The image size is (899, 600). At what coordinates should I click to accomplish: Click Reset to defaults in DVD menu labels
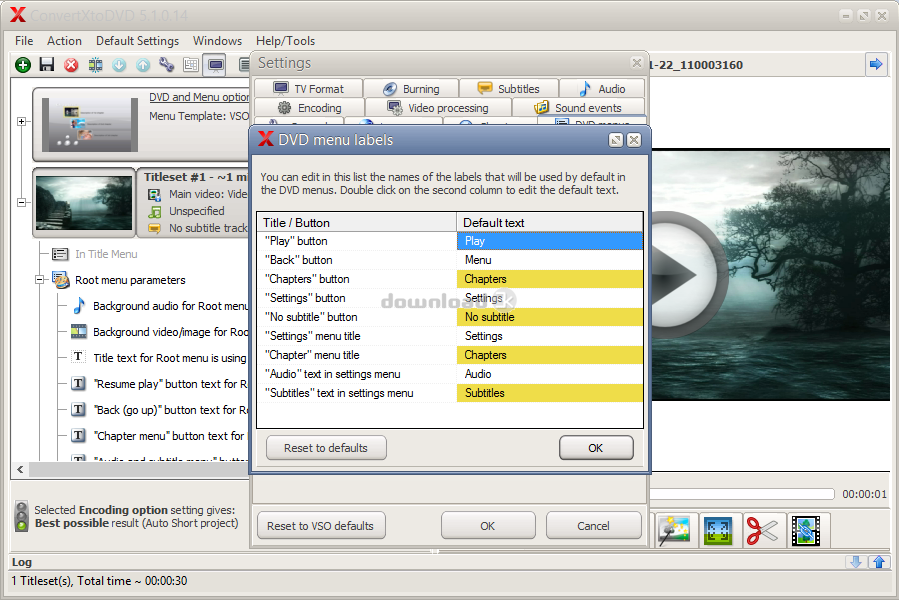click(x=326, y=448)
